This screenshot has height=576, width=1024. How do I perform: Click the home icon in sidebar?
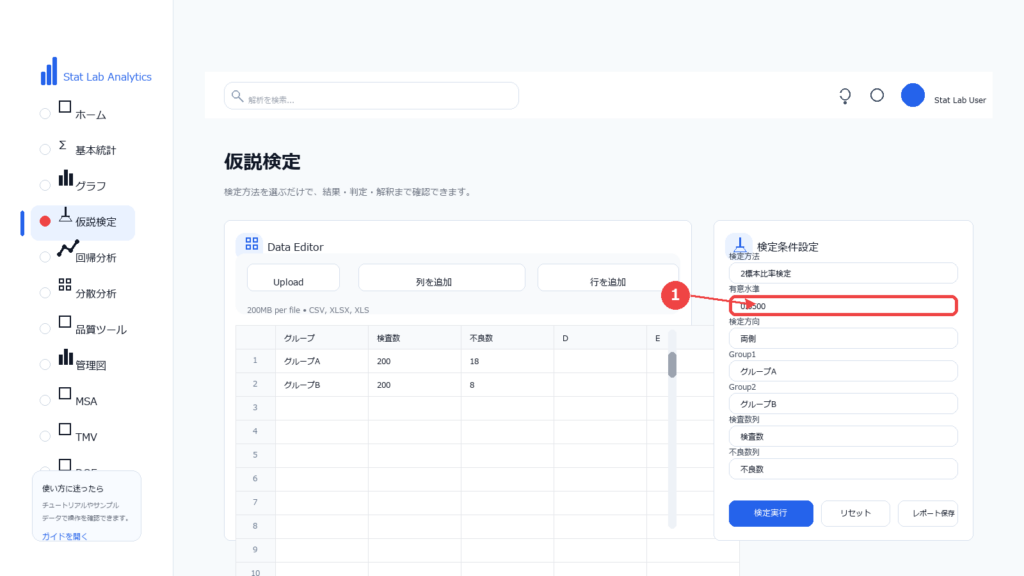point(65,107)
